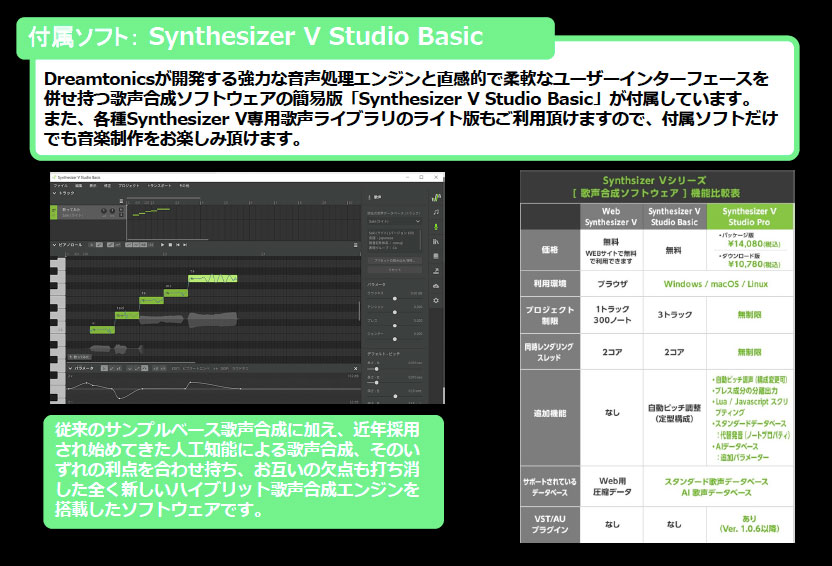Click the '追加機能' row label

pyautogui.click(x=550, y=413)
